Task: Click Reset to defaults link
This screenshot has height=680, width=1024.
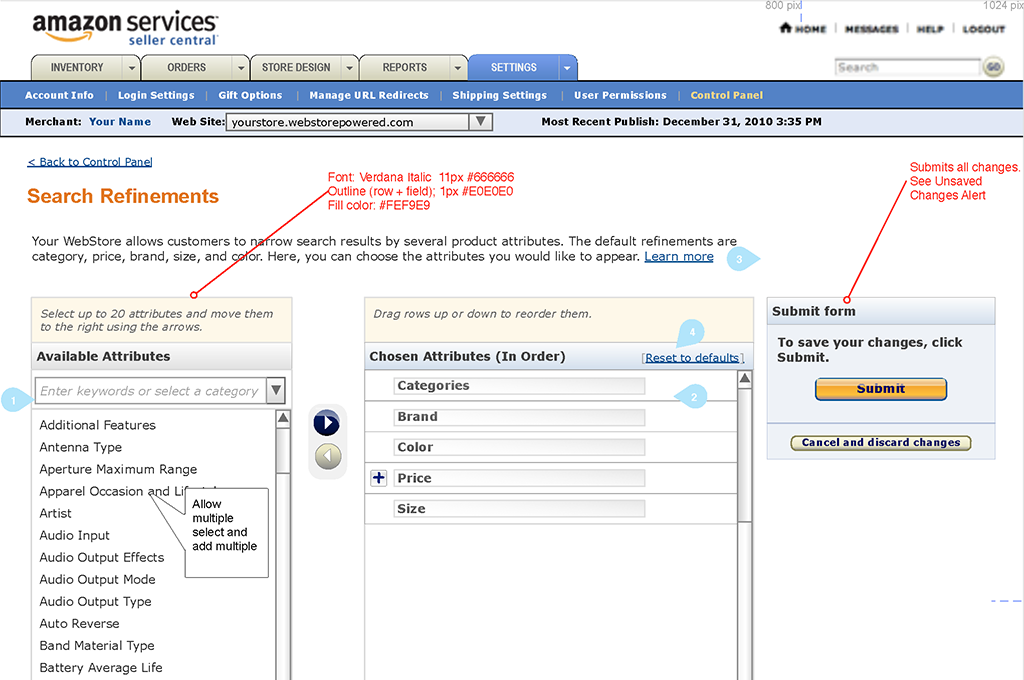Action: click(692, 357)
